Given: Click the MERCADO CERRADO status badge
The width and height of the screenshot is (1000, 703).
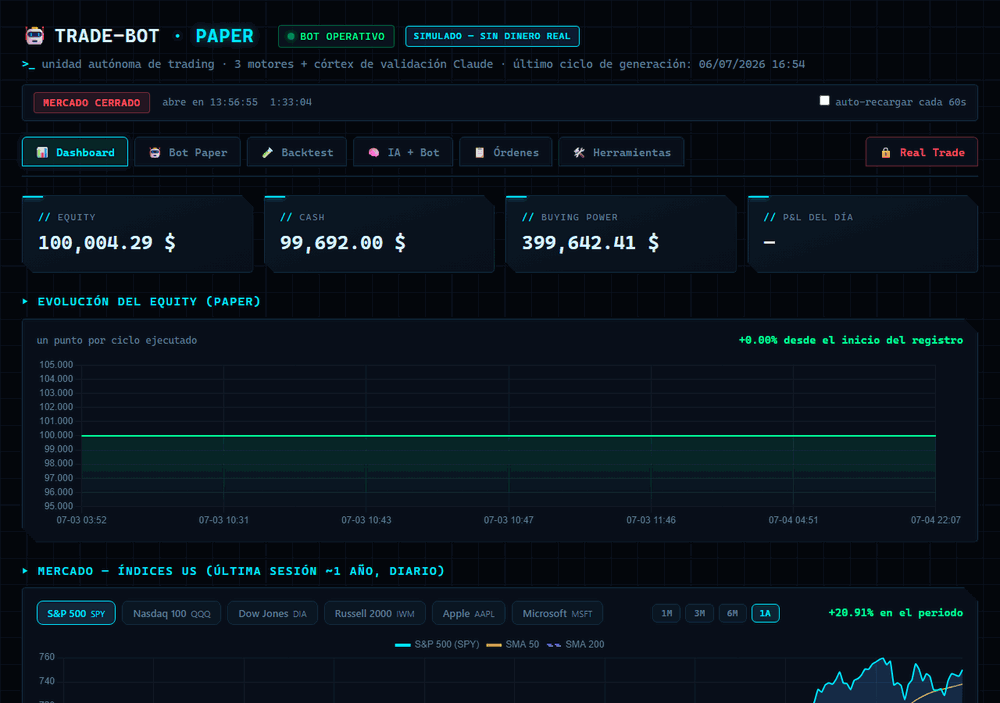Looking at the screenshot, I should [x=92, y=102].
